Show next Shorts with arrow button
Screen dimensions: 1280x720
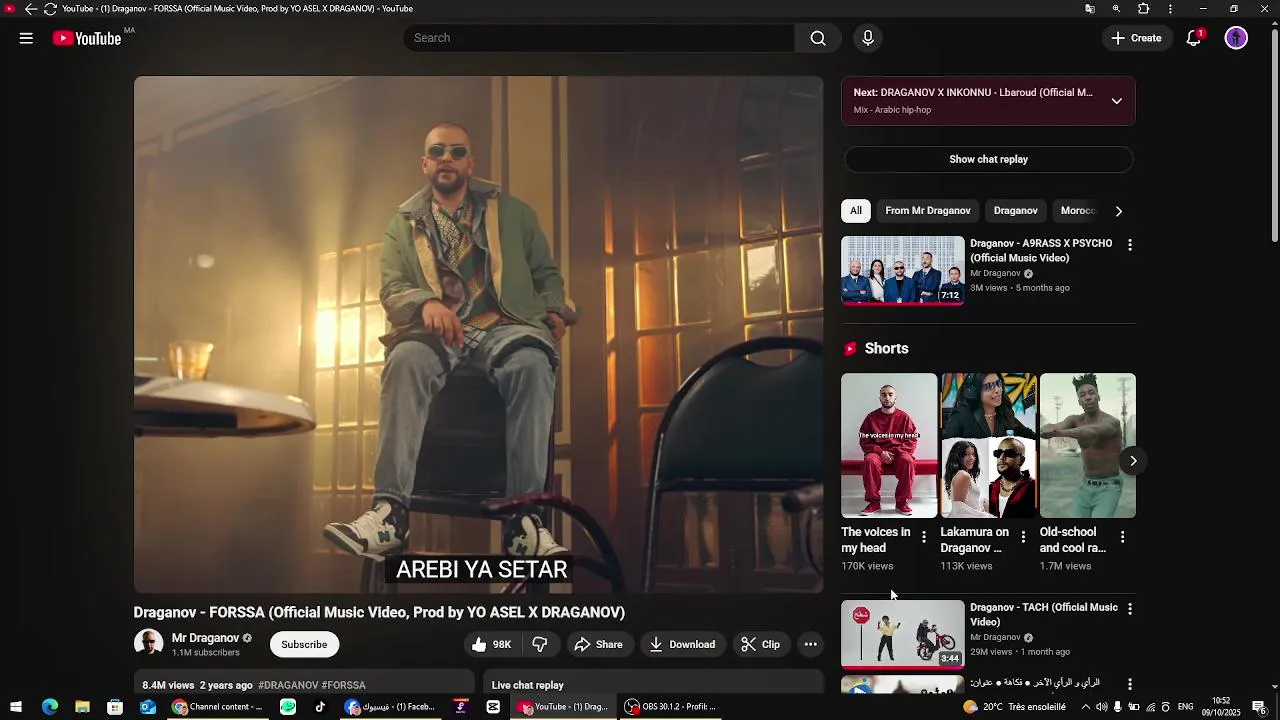pyautogui.click(x=1132, y=461)
